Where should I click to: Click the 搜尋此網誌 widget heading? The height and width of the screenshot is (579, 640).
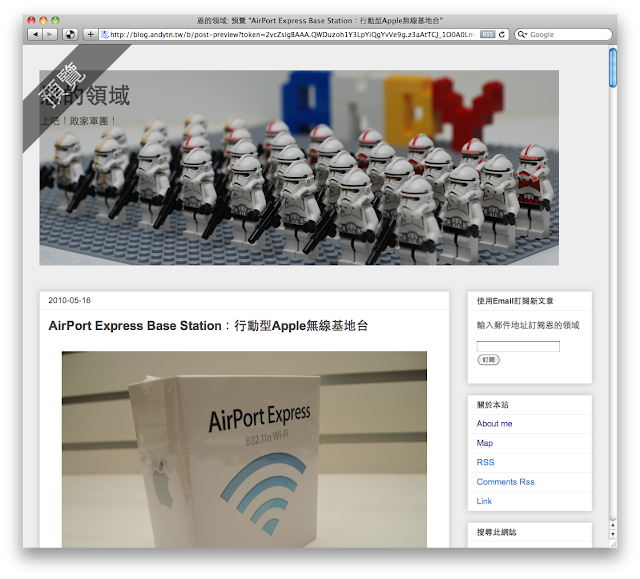[496, 532]
